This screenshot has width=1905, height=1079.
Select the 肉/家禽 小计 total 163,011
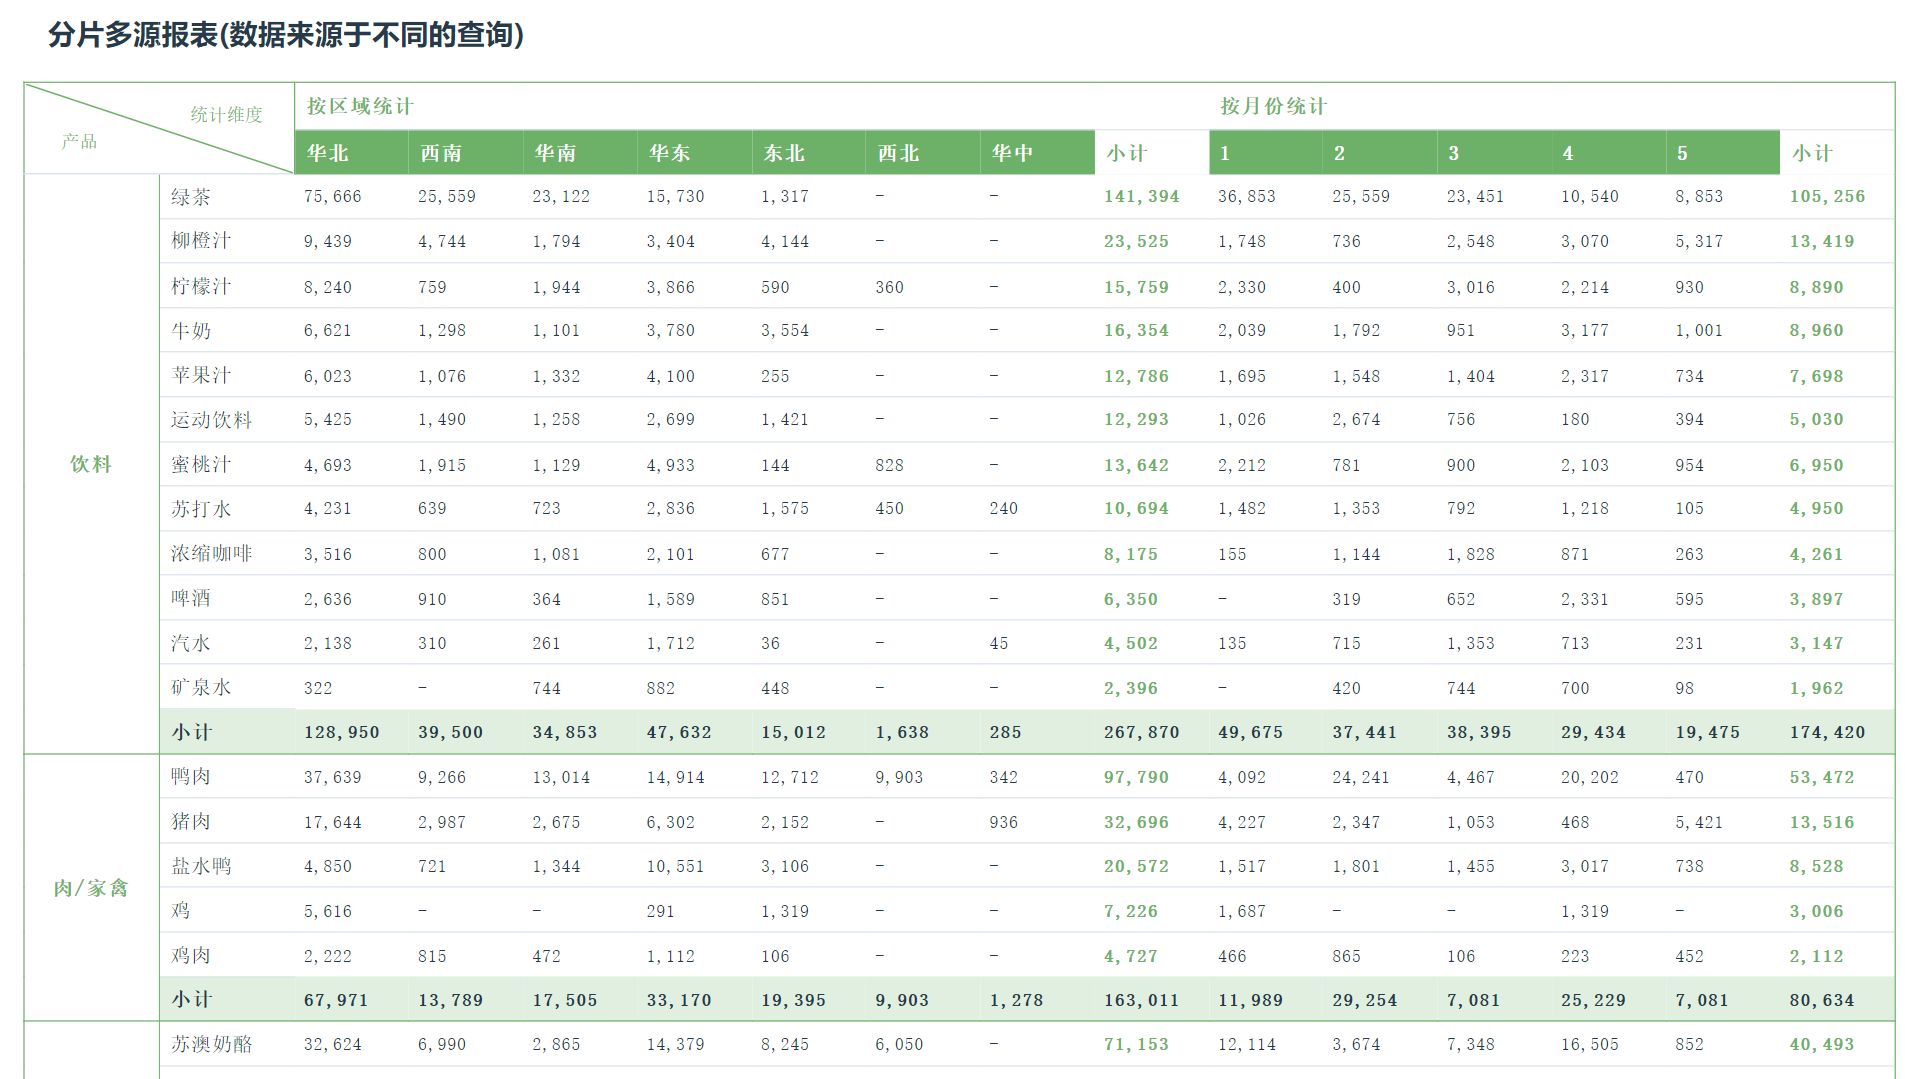(1141, 1001)
